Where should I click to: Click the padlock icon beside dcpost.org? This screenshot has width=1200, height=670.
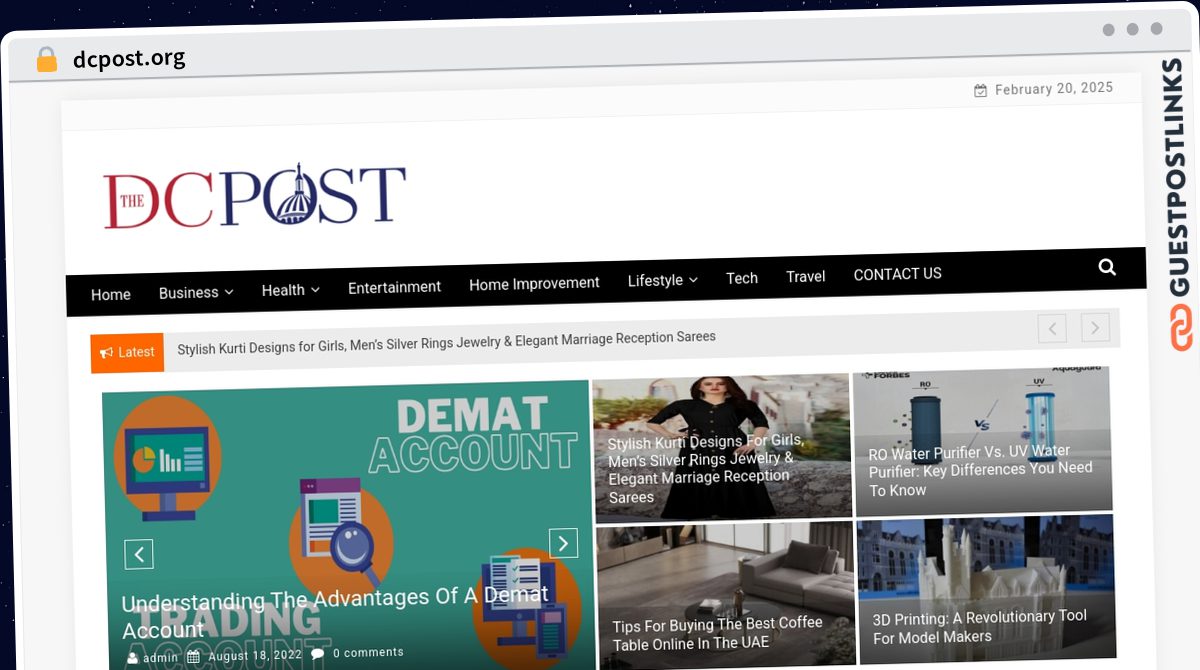point(46,60)
